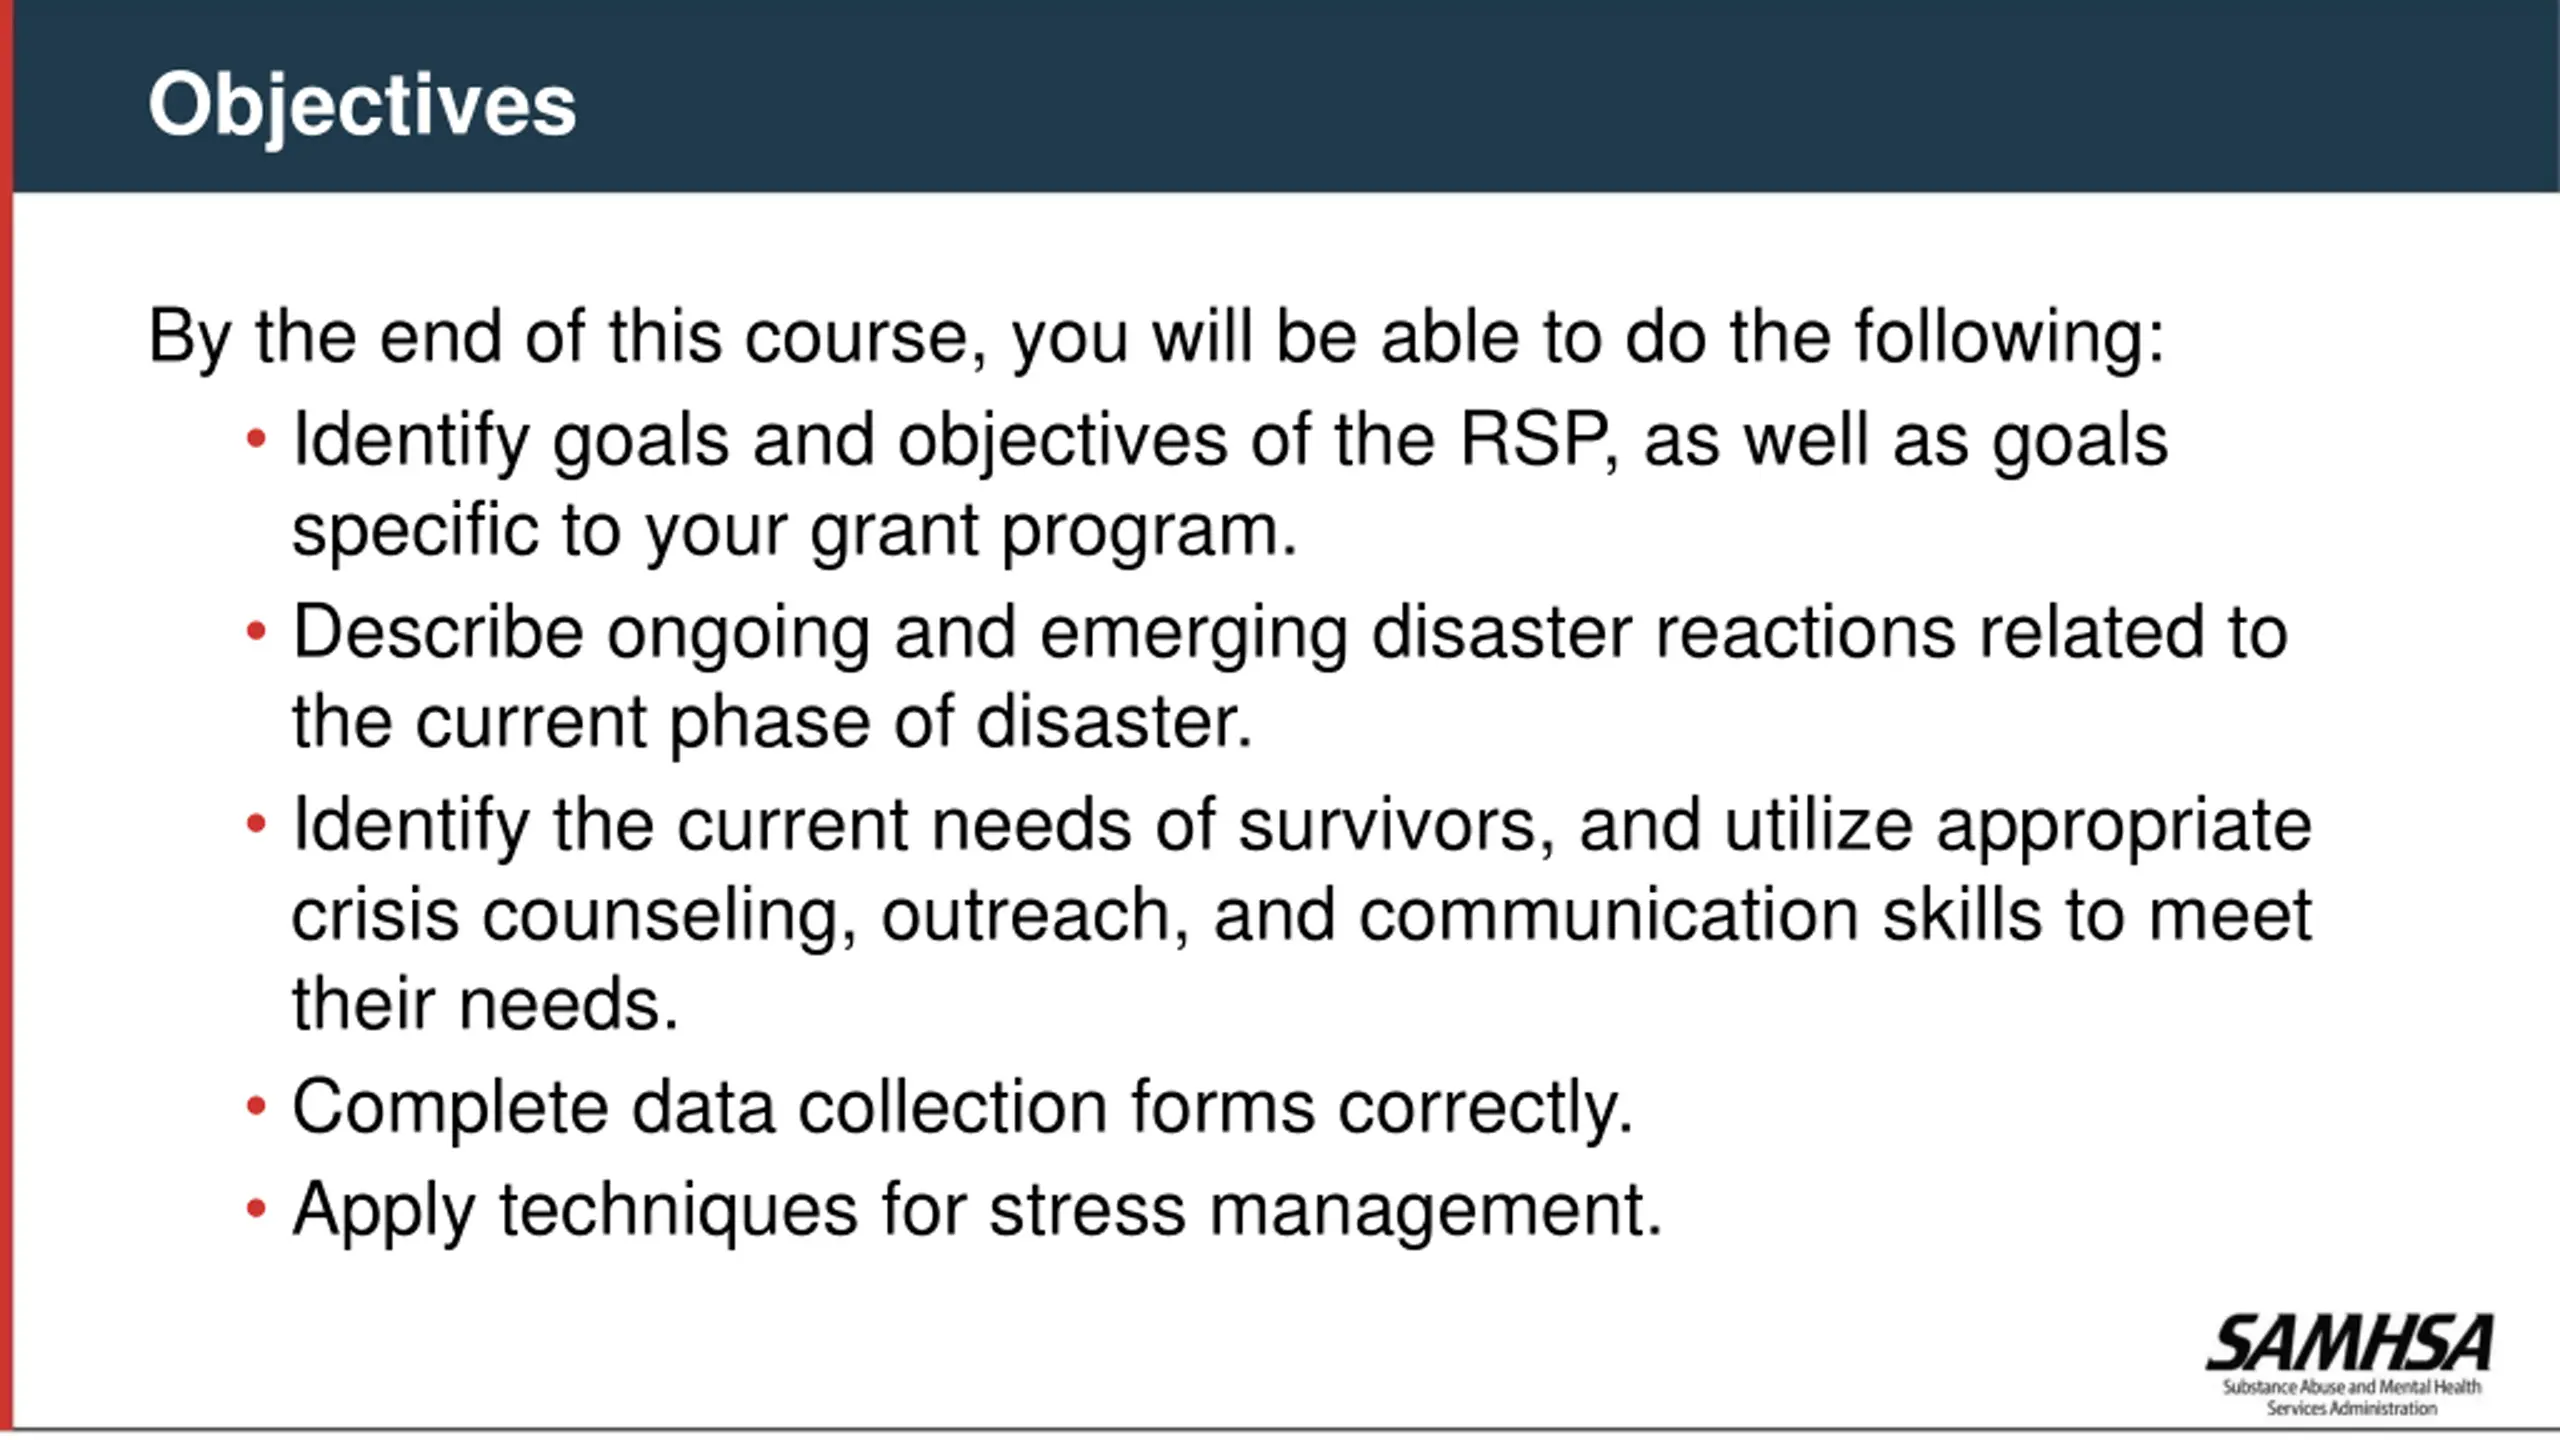Viewport: 2560px width, 1440px height.
Task: Click the text "specific to your grant program."
Action: tap(794, 530)
